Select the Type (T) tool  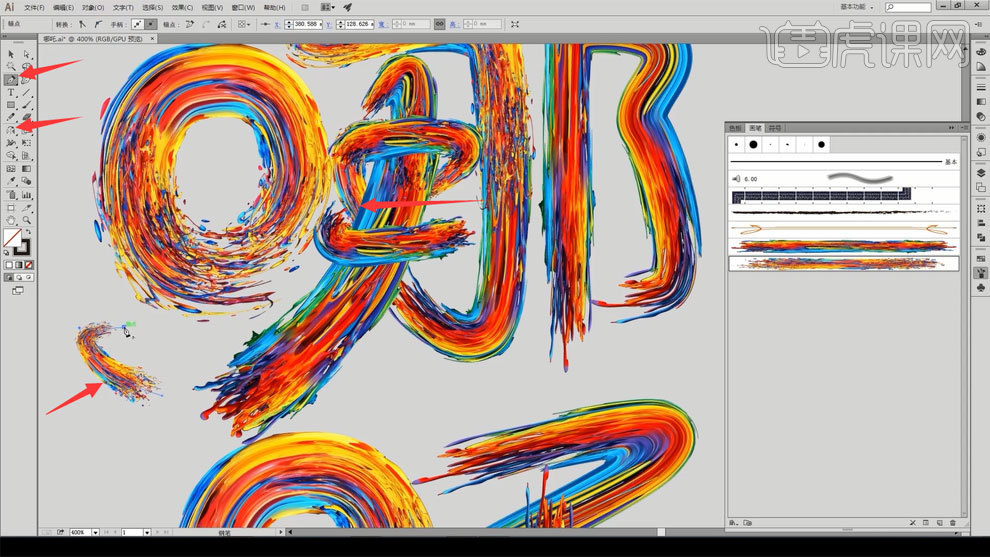(11, 92)
